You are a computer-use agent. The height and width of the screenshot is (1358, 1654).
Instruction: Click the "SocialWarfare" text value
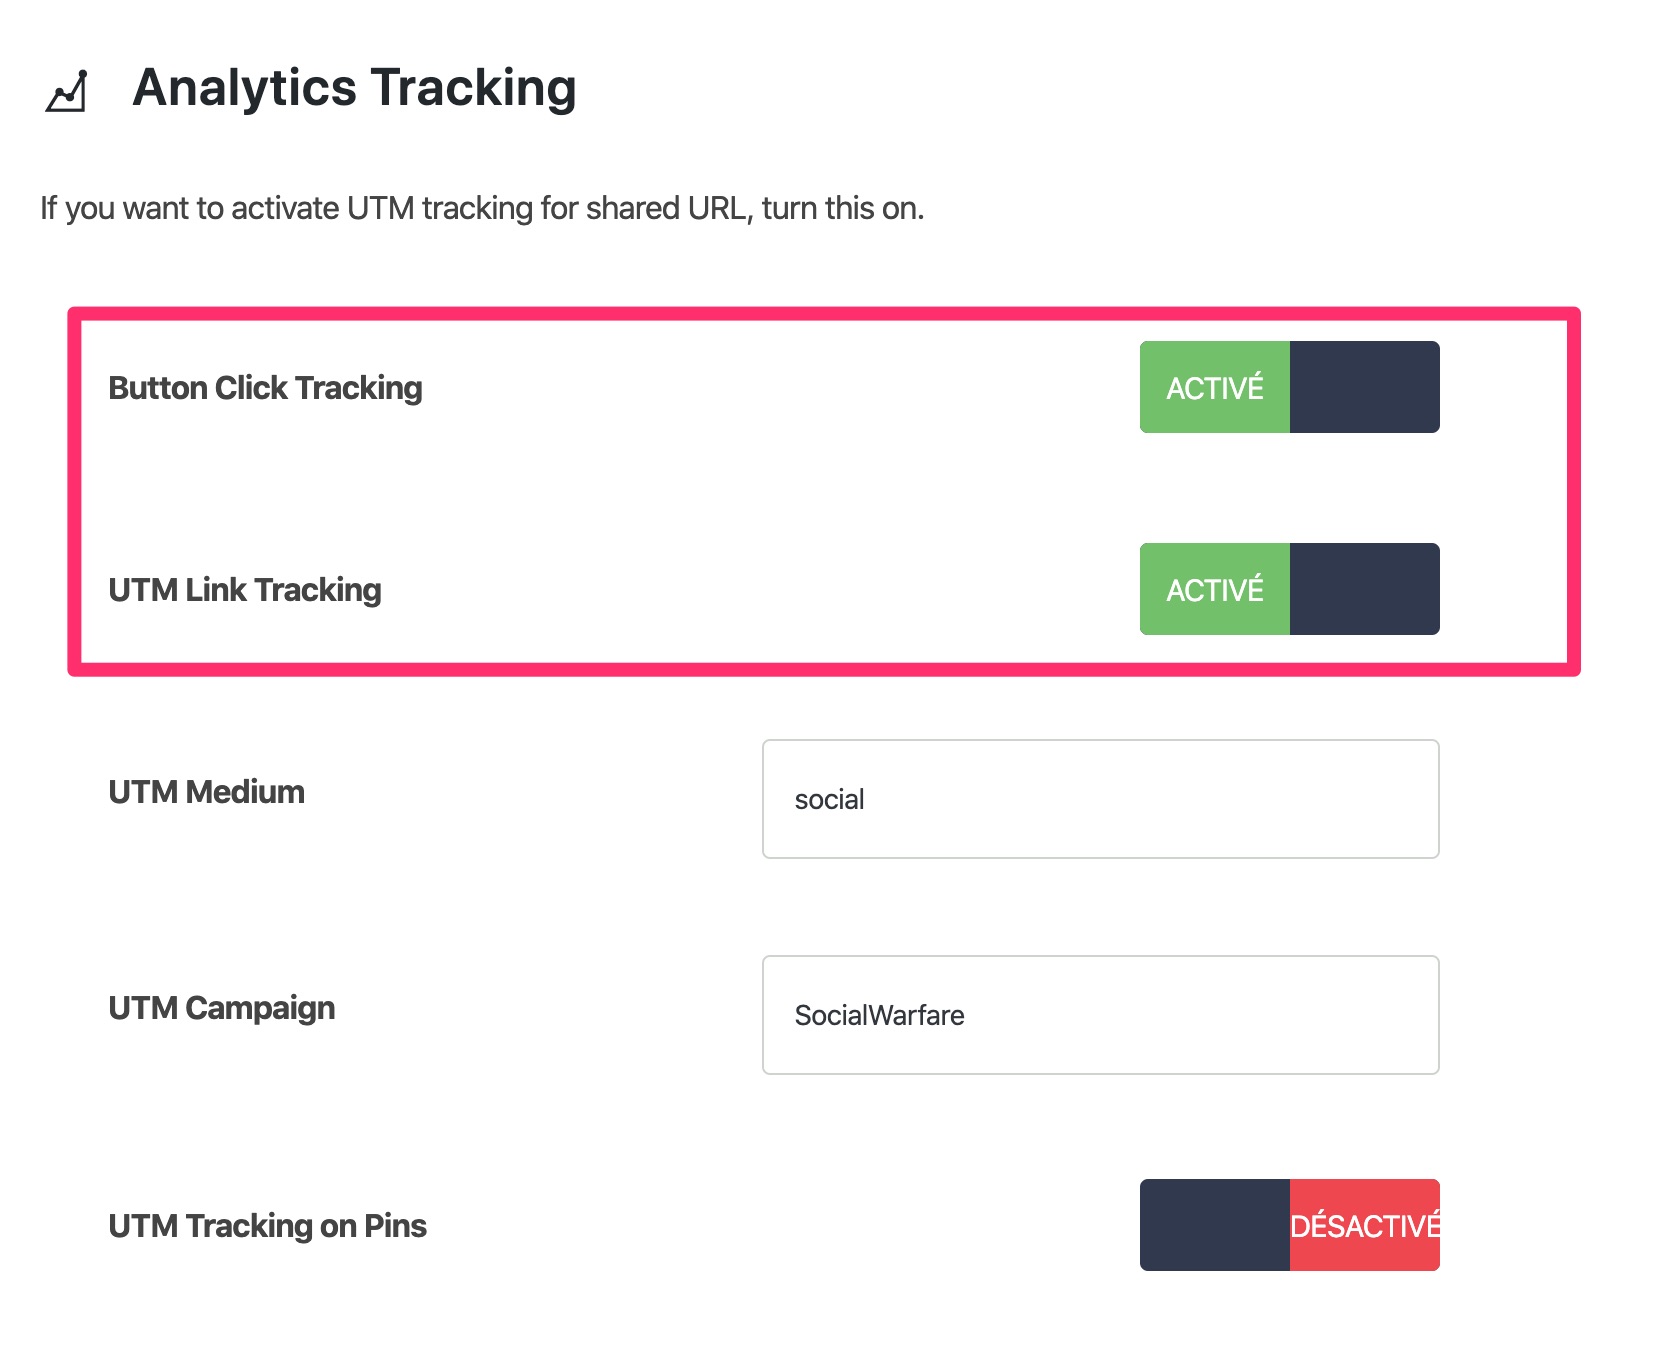[x=879, y=1016]
